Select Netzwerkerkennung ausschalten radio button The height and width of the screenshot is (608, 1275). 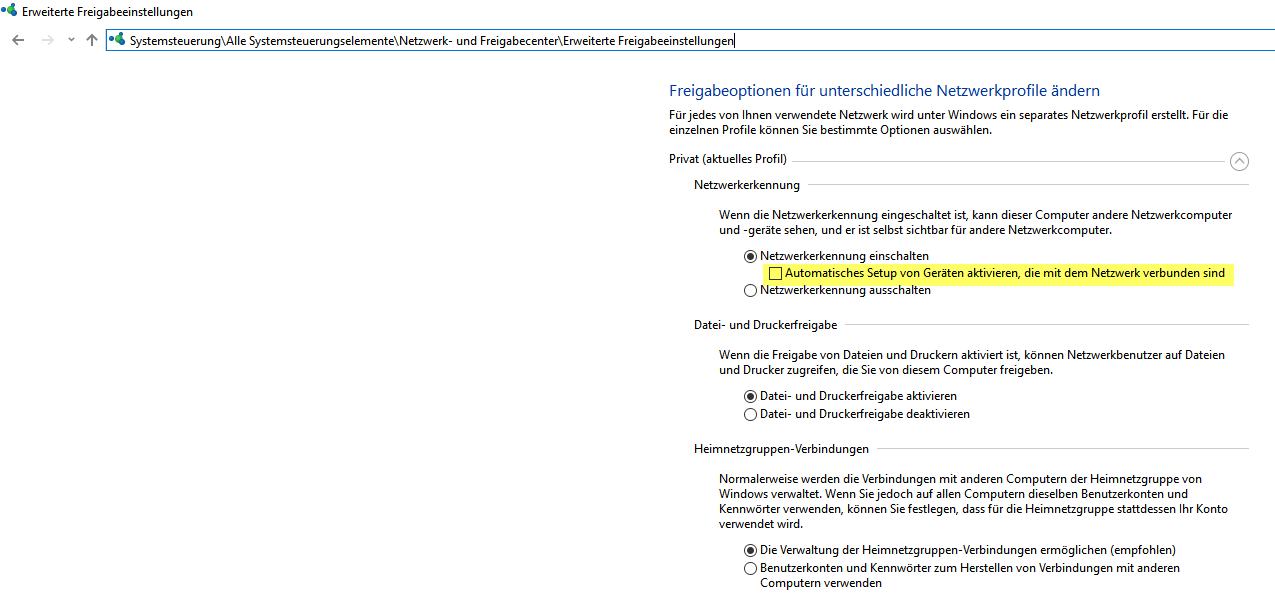751,291
